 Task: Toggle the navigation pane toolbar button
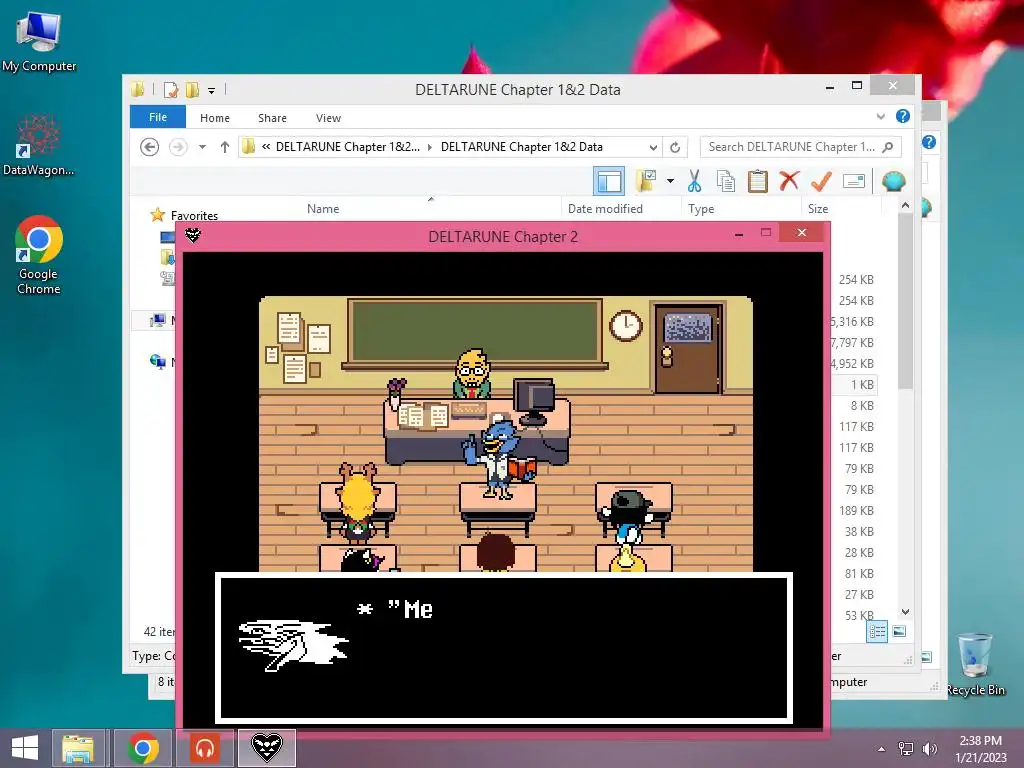tap(609, 181)
